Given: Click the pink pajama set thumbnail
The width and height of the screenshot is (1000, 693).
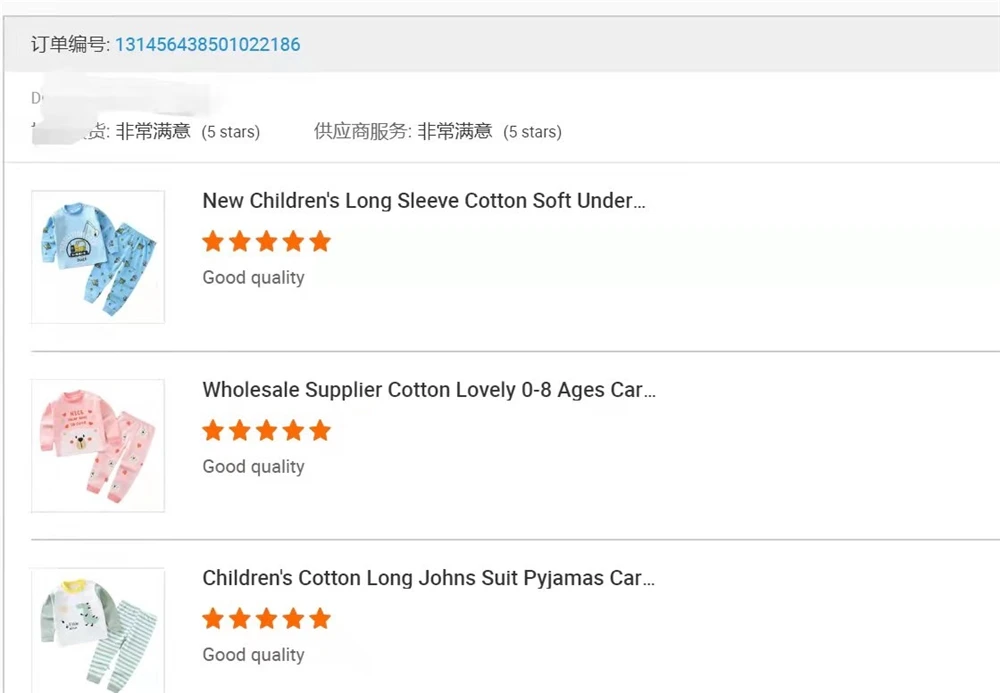Looking at the screenshot, I should click(98, 446).
